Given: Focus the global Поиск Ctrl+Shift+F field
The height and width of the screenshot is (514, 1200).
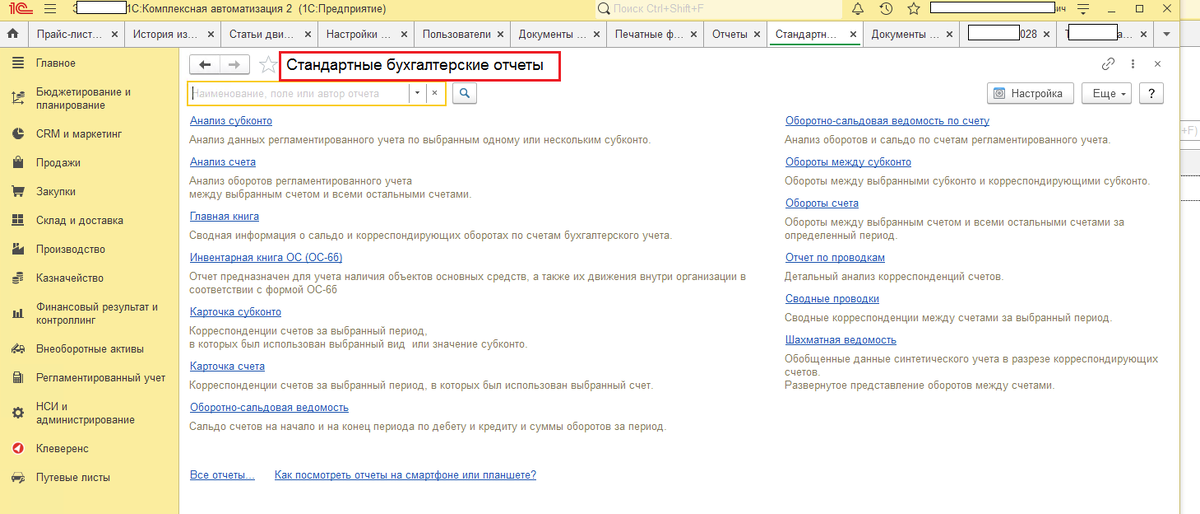Looking at the screenshot, I should pos(720,9).
